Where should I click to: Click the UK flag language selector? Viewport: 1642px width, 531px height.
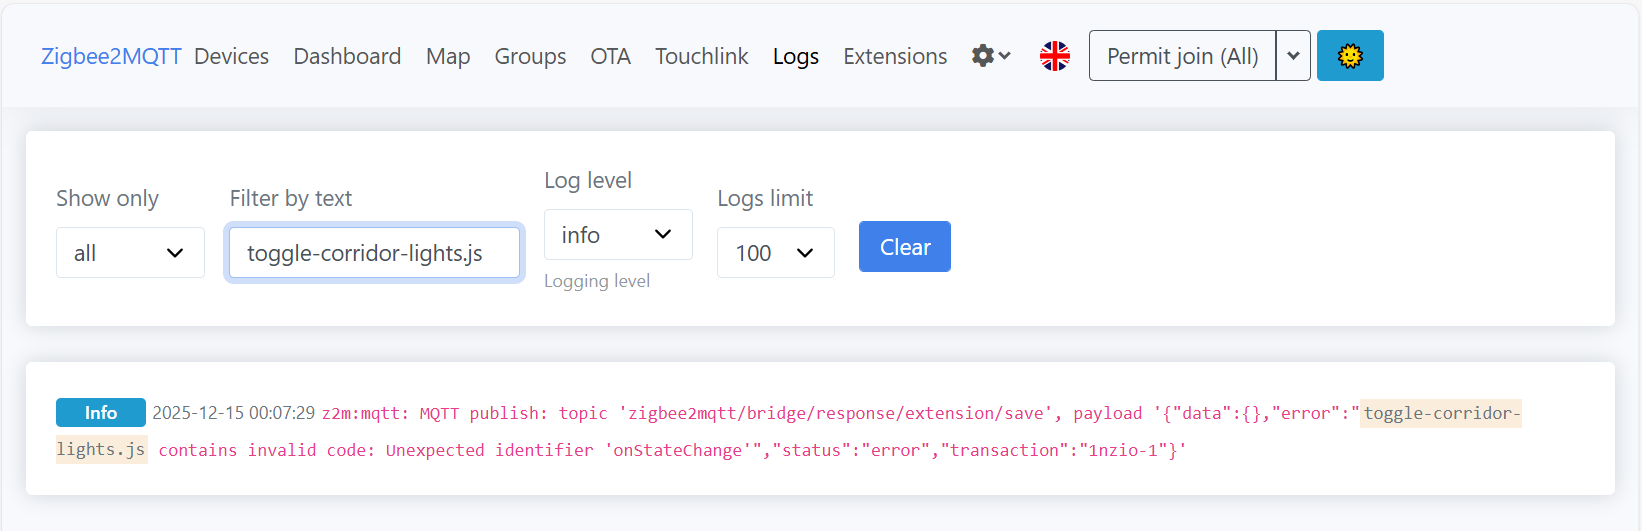click(x=1054, y=56)
